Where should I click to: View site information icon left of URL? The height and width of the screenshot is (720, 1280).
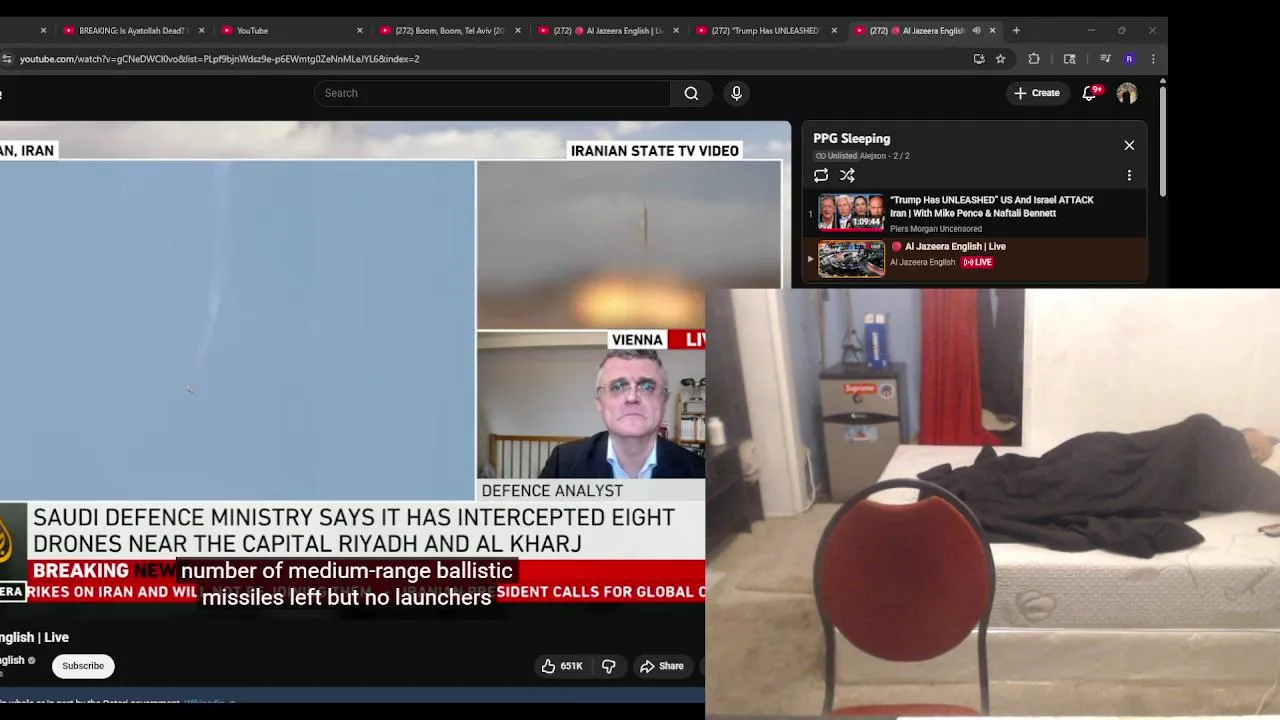pyautogui.click(x=7, y=59)
